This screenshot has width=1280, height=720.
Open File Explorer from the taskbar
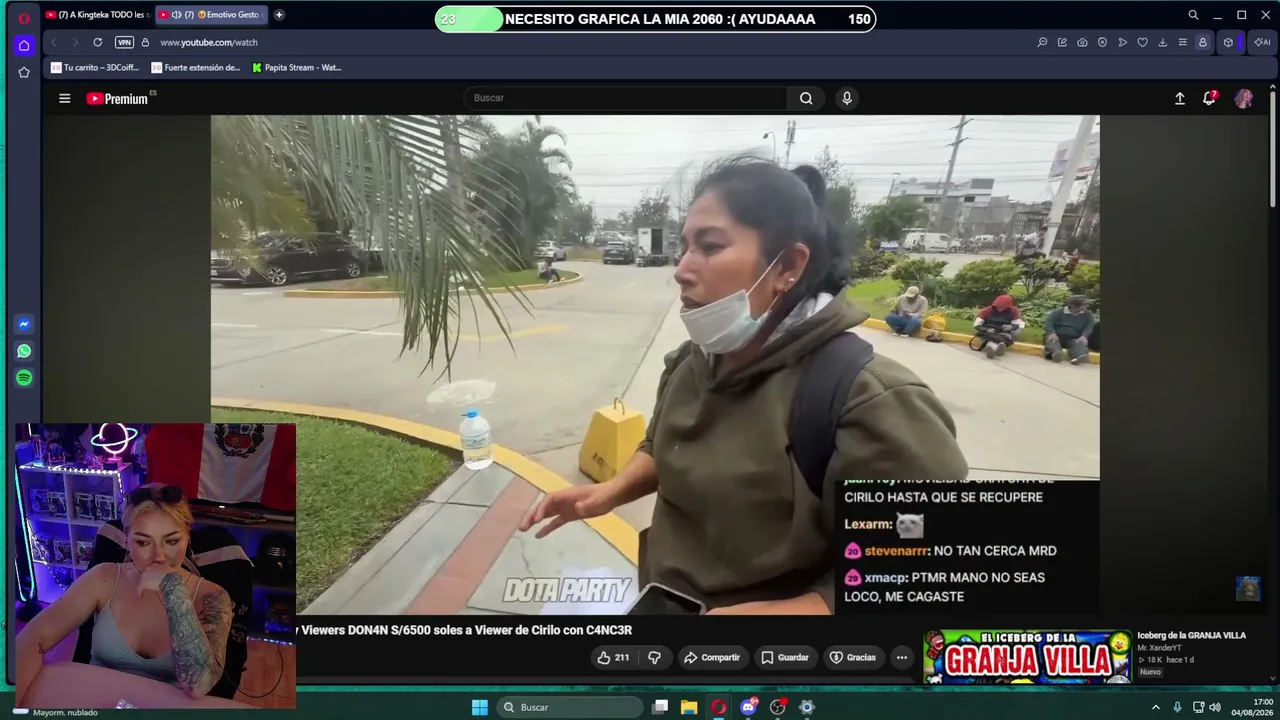point(689,707)
